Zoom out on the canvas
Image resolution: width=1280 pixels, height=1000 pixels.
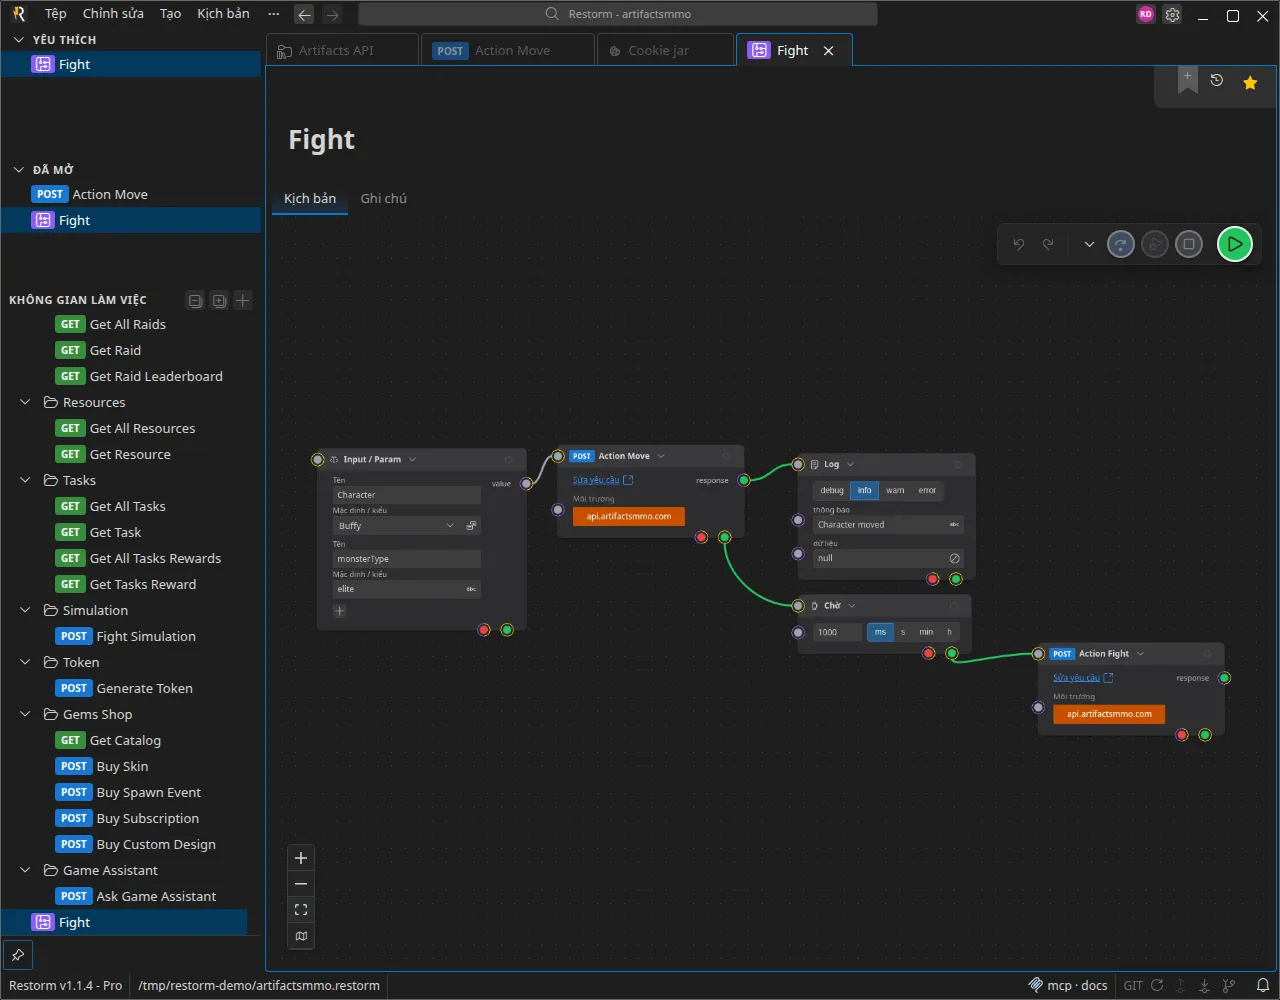(x=301, y=884)
